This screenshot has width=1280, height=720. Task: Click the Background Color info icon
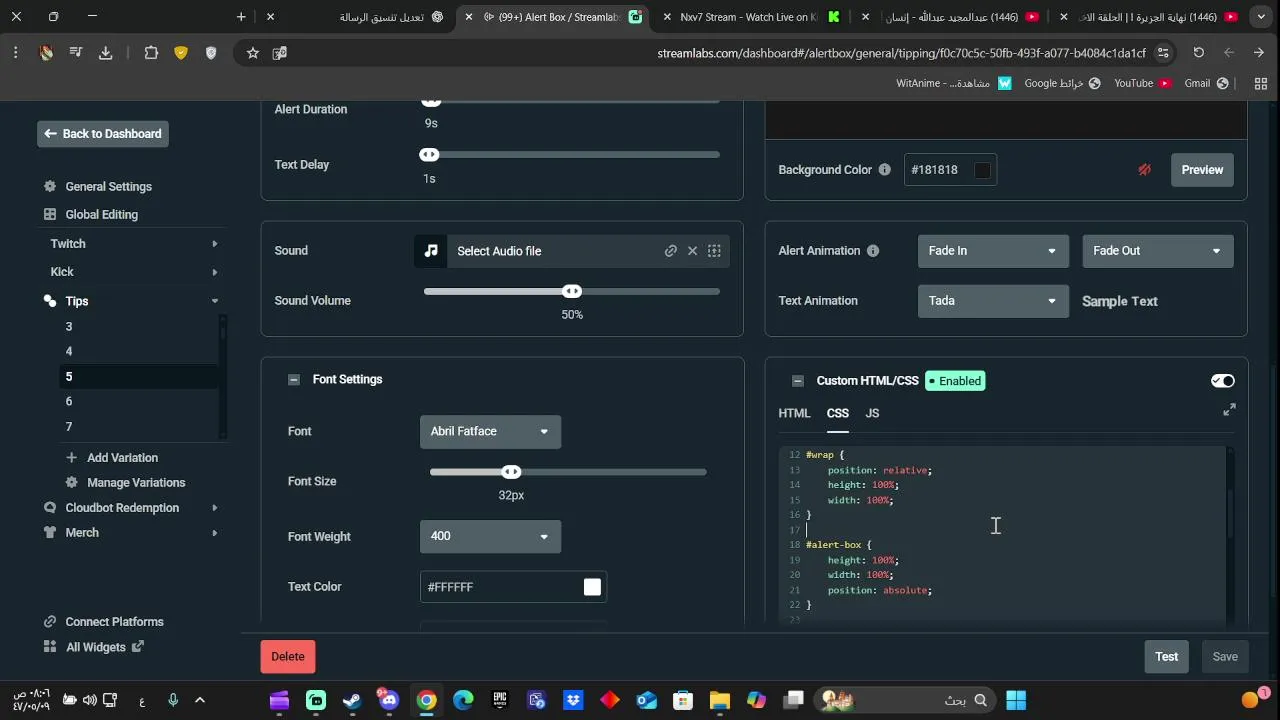tap(884, 170)
